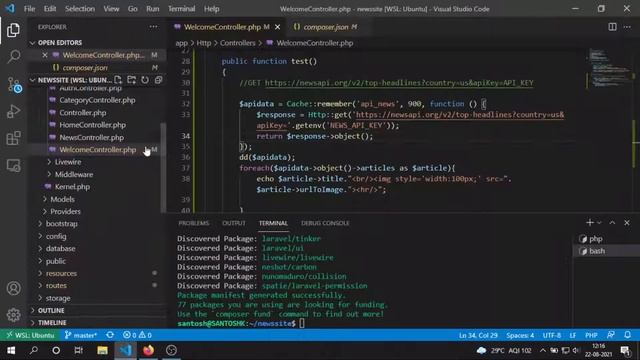Go to line via Ln 34, Col 29

point(478,335)
